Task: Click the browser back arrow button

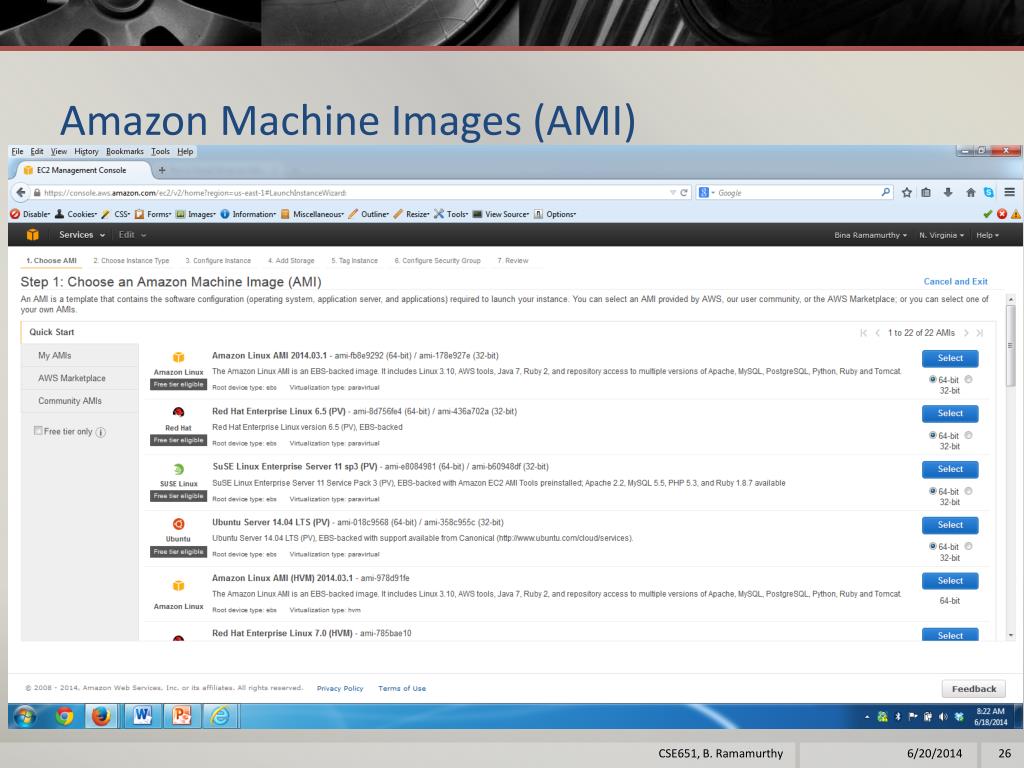Action: (21, 193)
